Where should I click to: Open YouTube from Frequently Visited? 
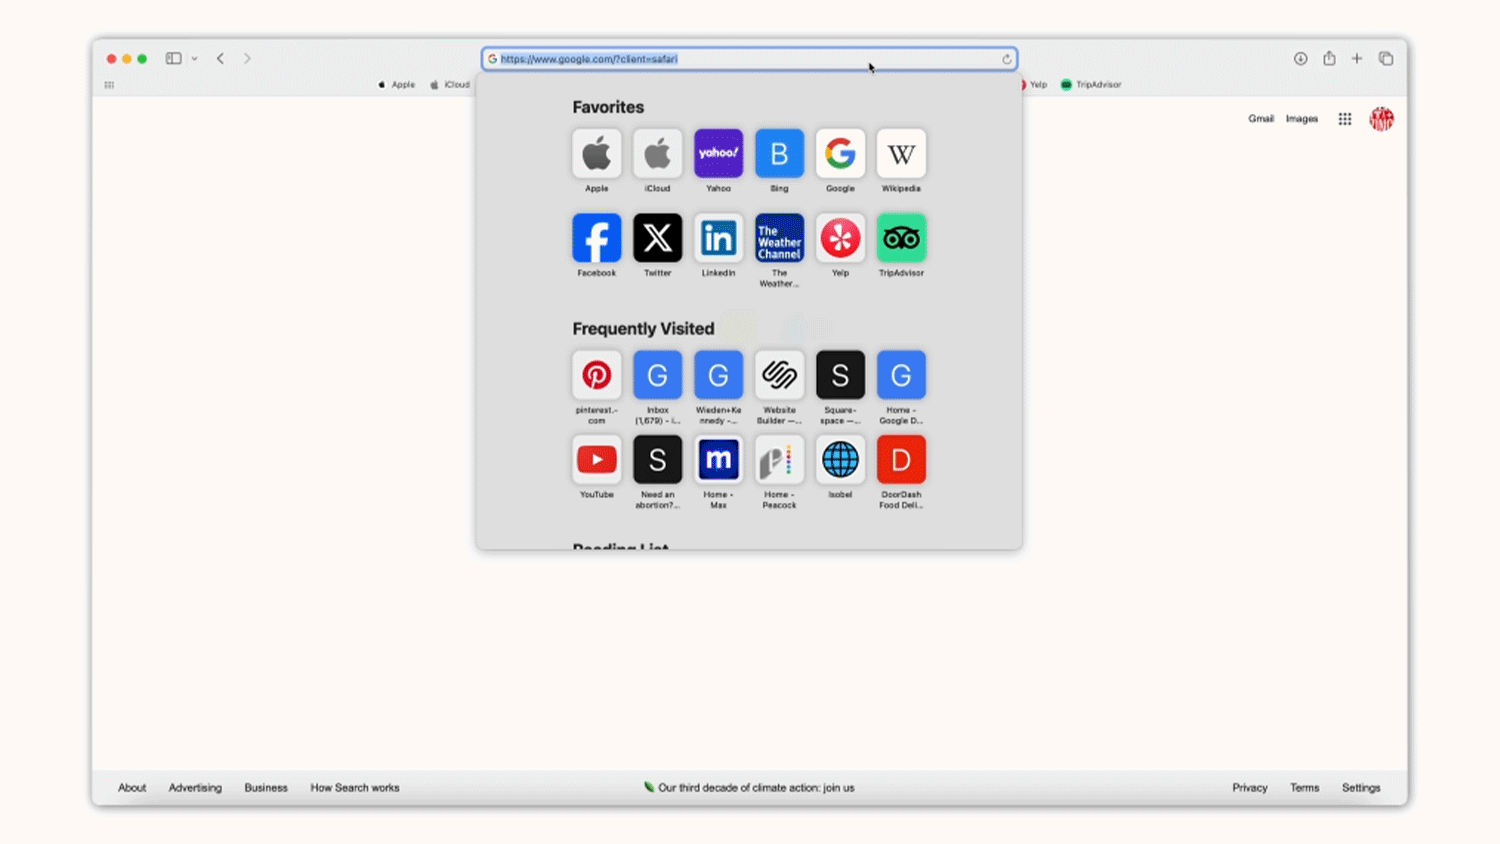tap(597, 460)
